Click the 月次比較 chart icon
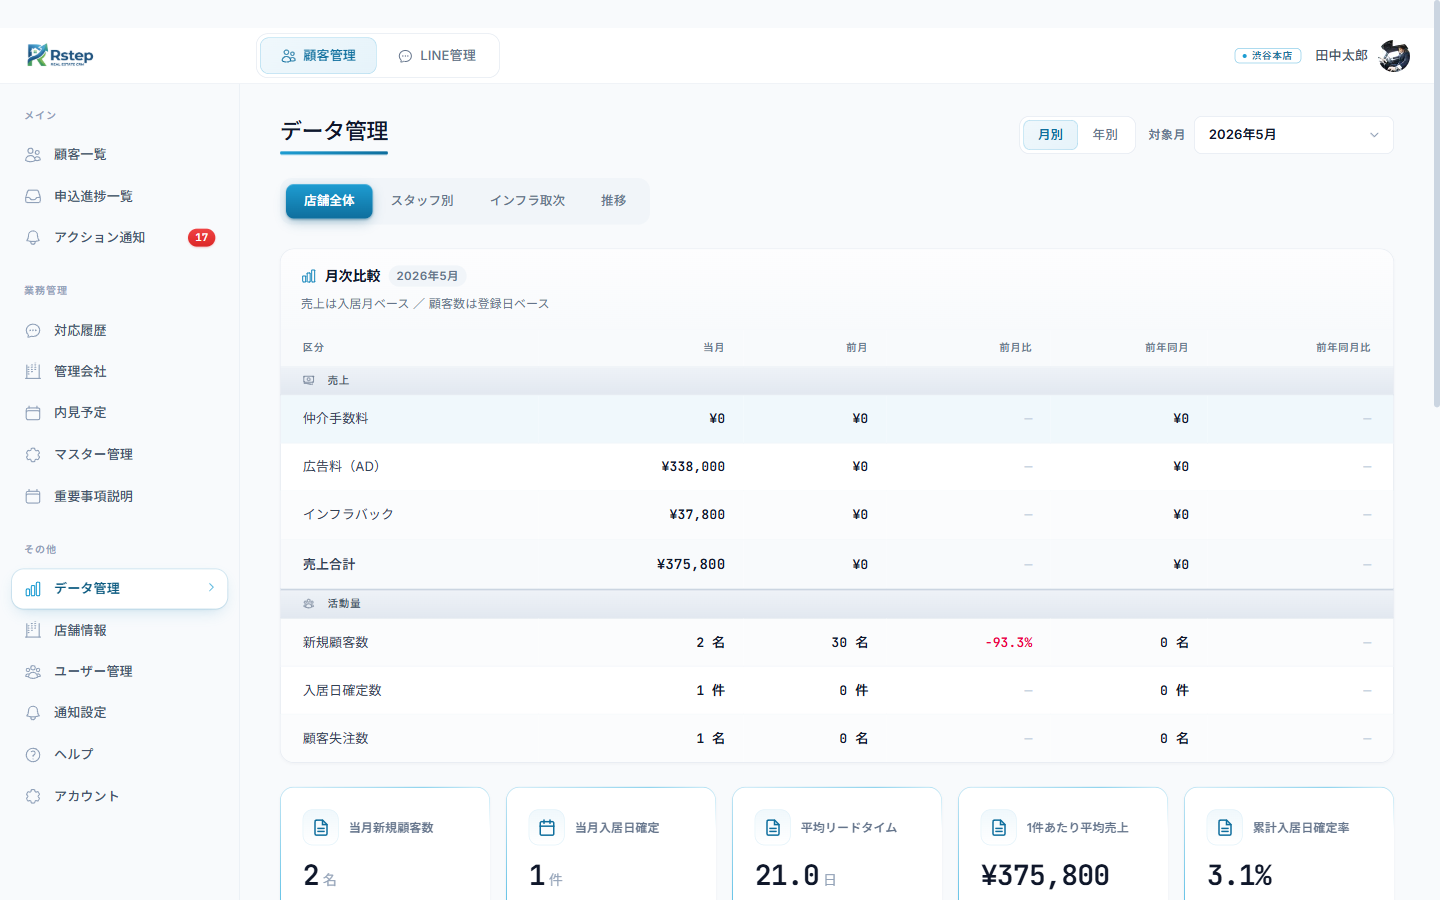This screenshot has height=900, width=1440. [x=309, y=276]
